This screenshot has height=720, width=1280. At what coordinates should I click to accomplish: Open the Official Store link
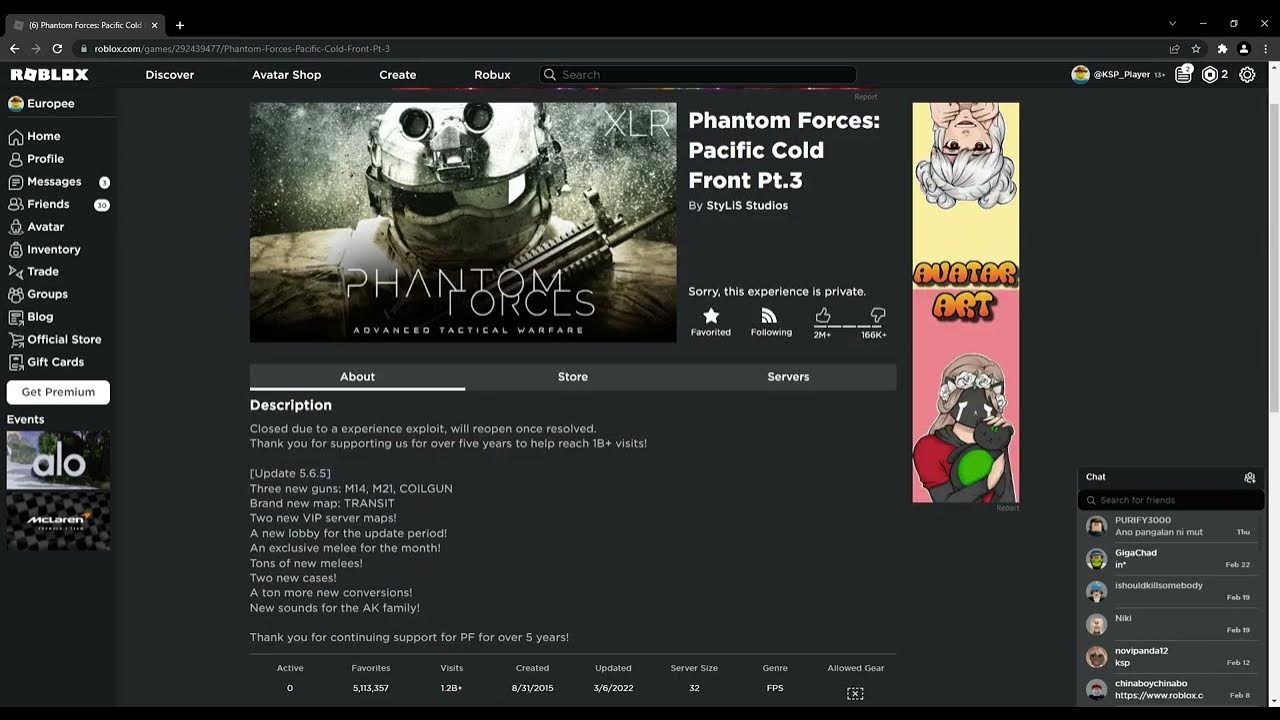[x=55, y=340]
